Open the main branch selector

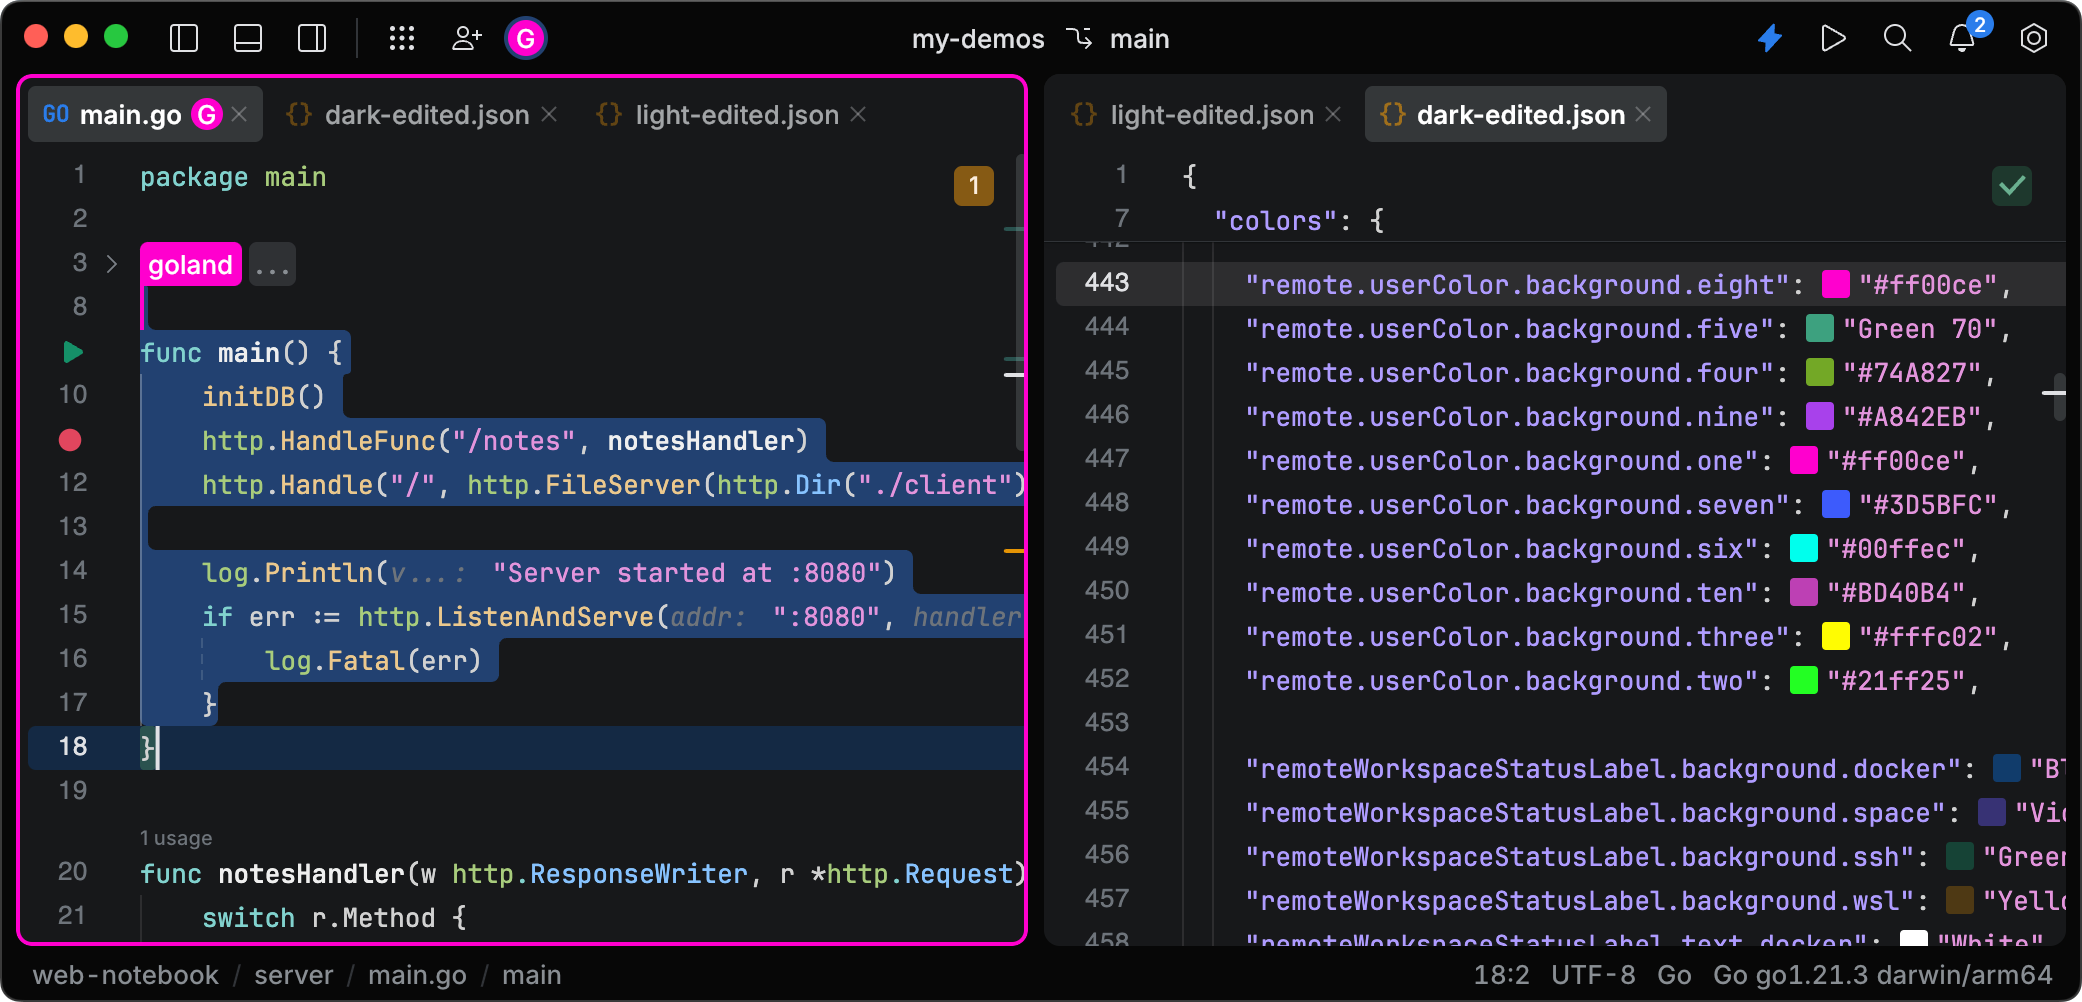point(1138,39)
